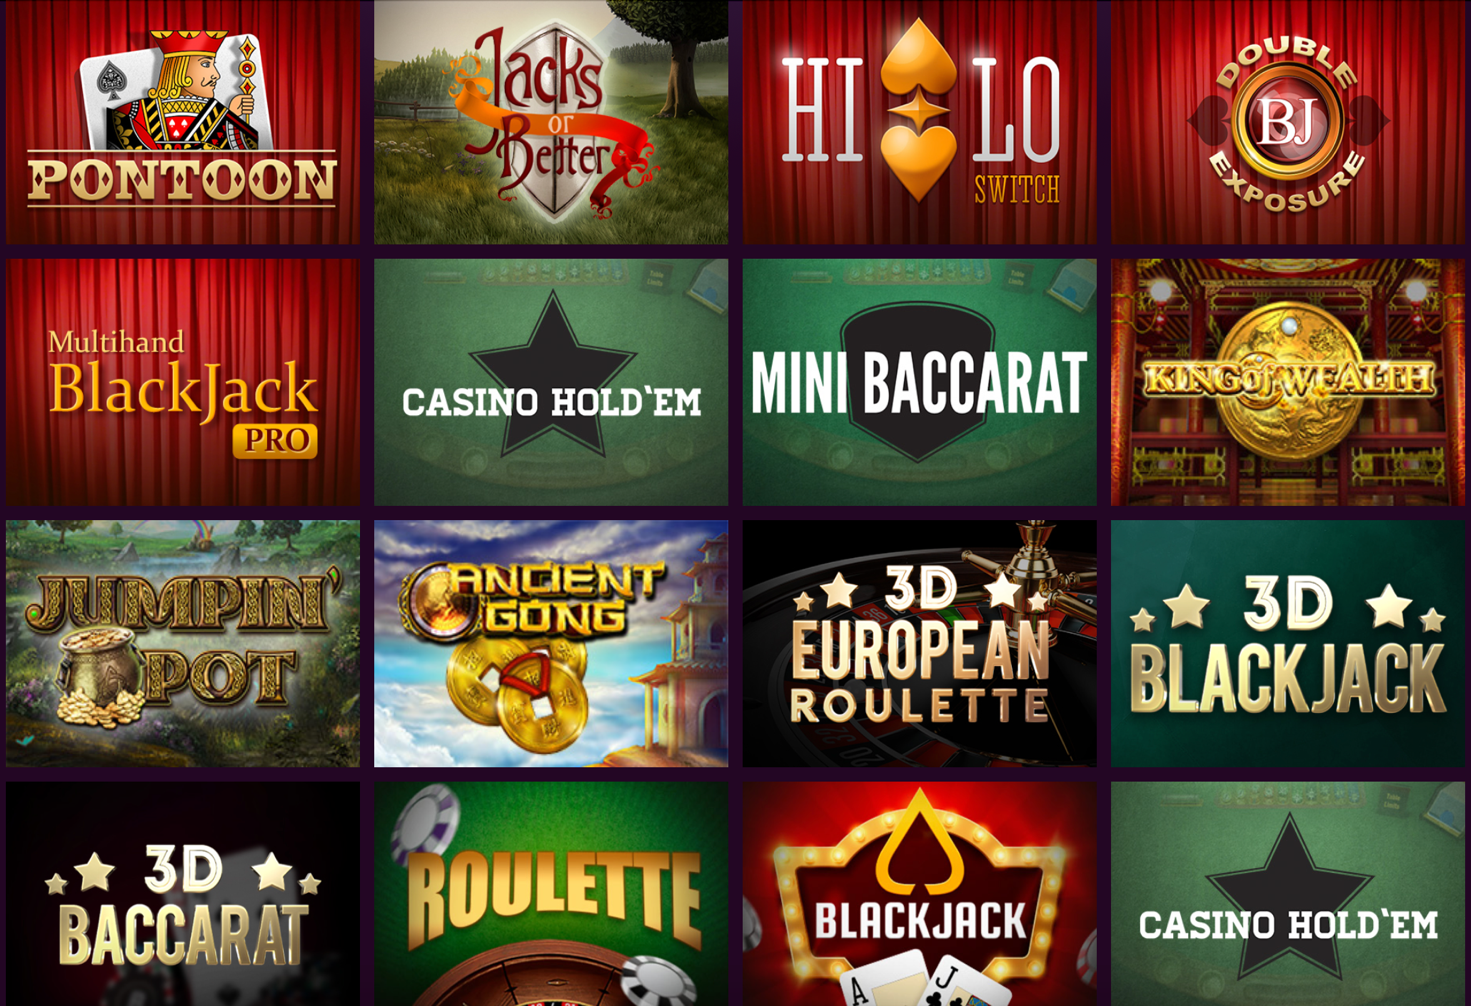This screenshot has height=1006, width=1471.
Task: Play 3D European Roulette
Action: (x=919, y=643)
